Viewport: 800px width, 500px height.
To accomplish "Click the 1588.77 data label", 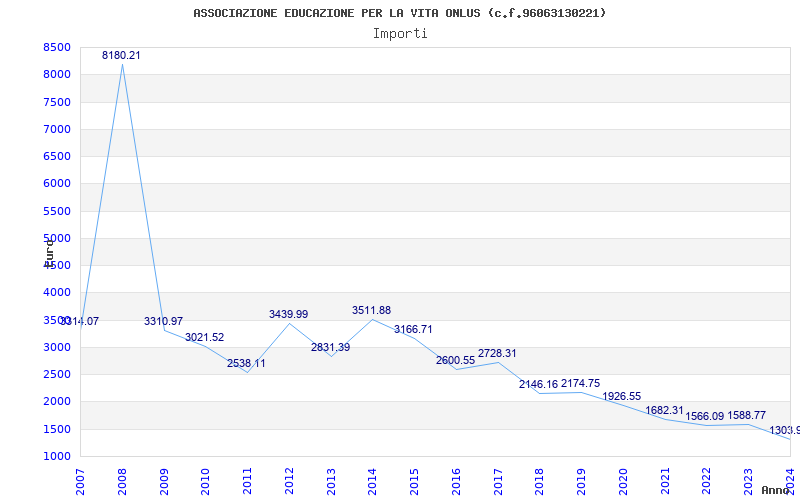I will 746,415.
